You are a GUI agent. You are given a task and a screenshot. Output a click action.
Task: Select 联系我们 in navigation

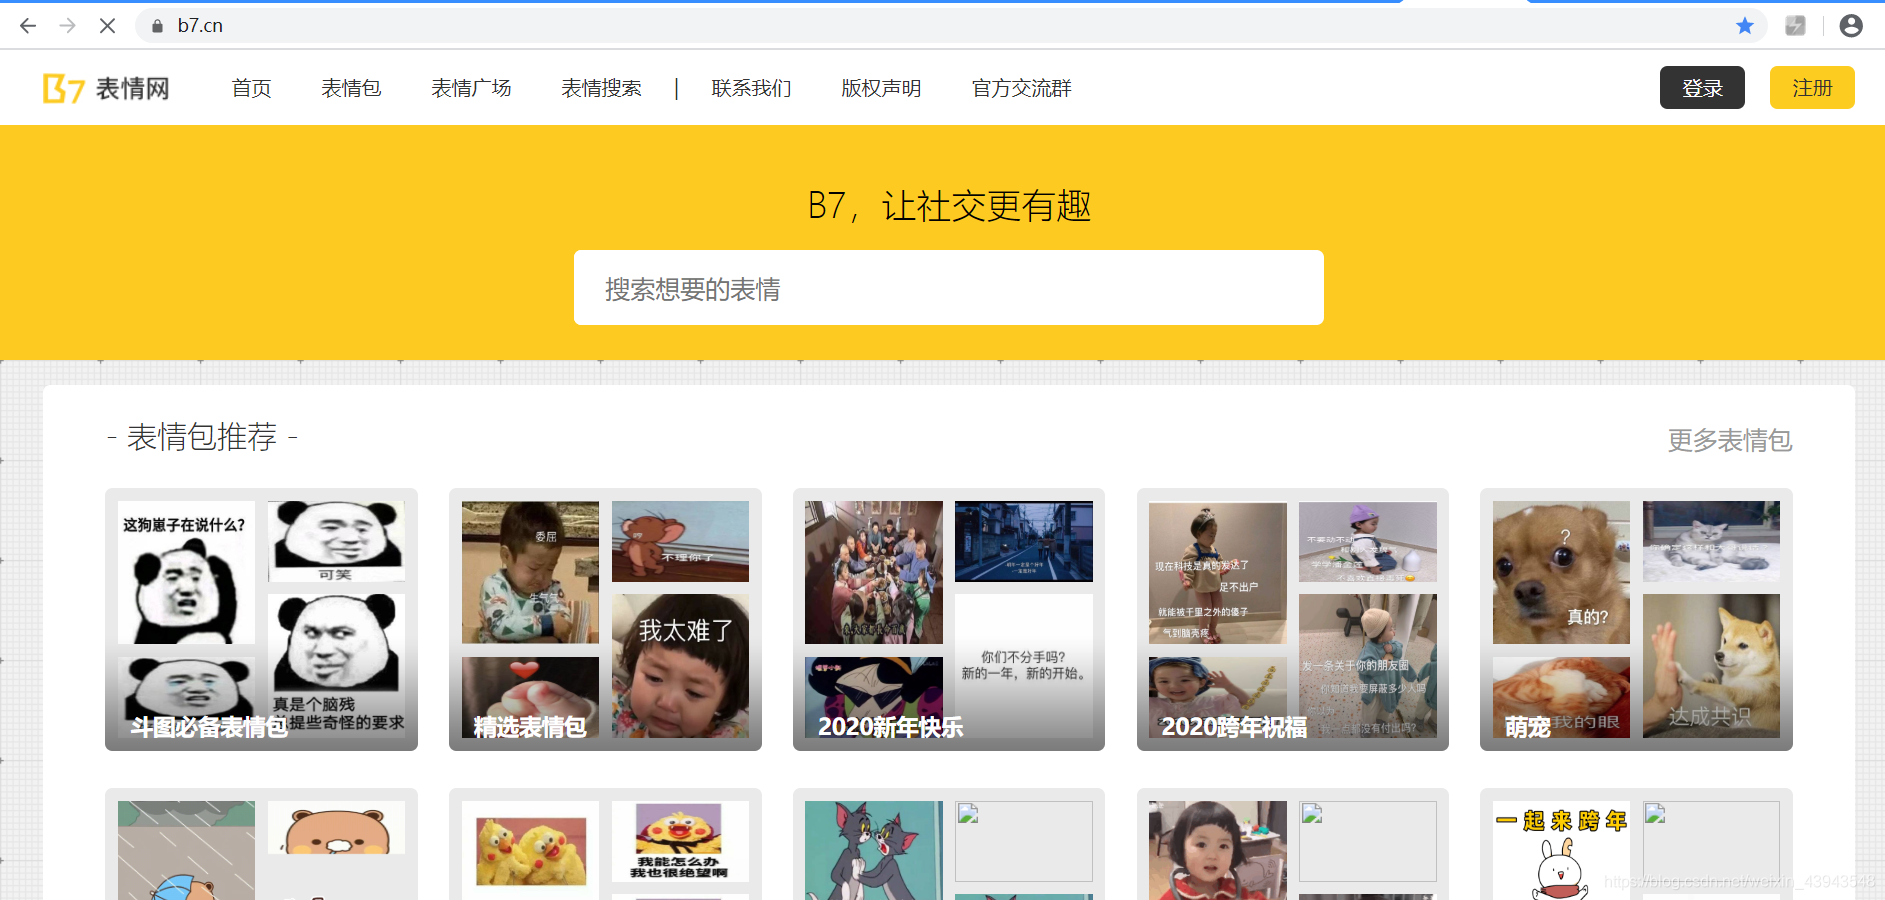pos(751,88)
